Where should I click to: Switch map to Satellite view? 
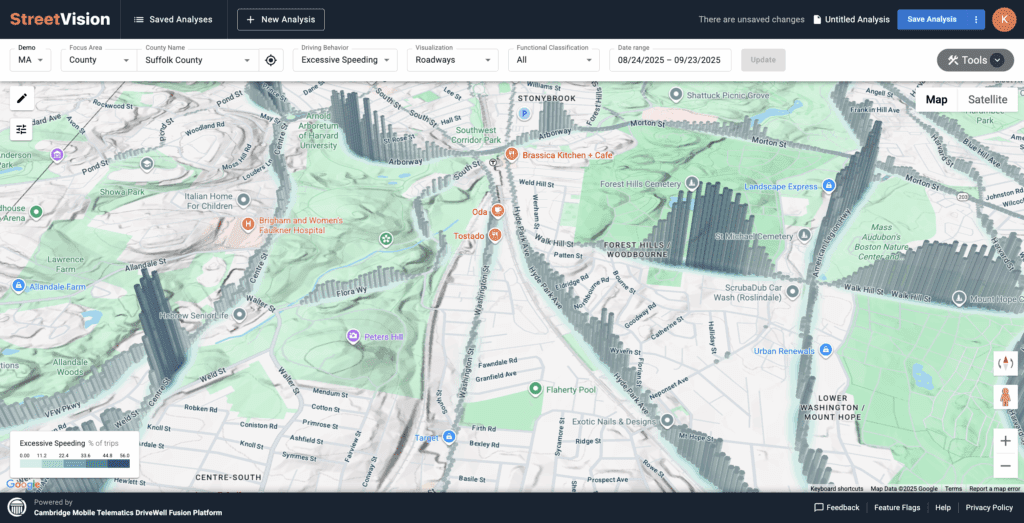point(987,99)
